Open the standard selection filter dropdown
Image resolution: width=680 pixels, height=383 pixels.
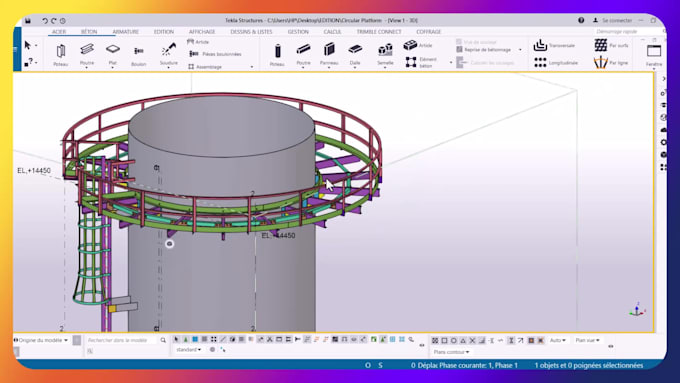tap(189, 350)
